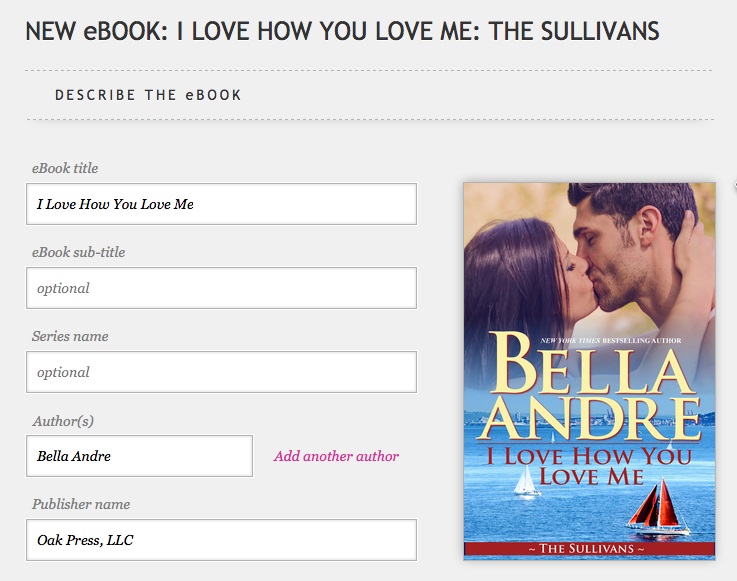Screen dimensions: 737x581
Task: Click the eBook title label
Action: click(65, 168)
